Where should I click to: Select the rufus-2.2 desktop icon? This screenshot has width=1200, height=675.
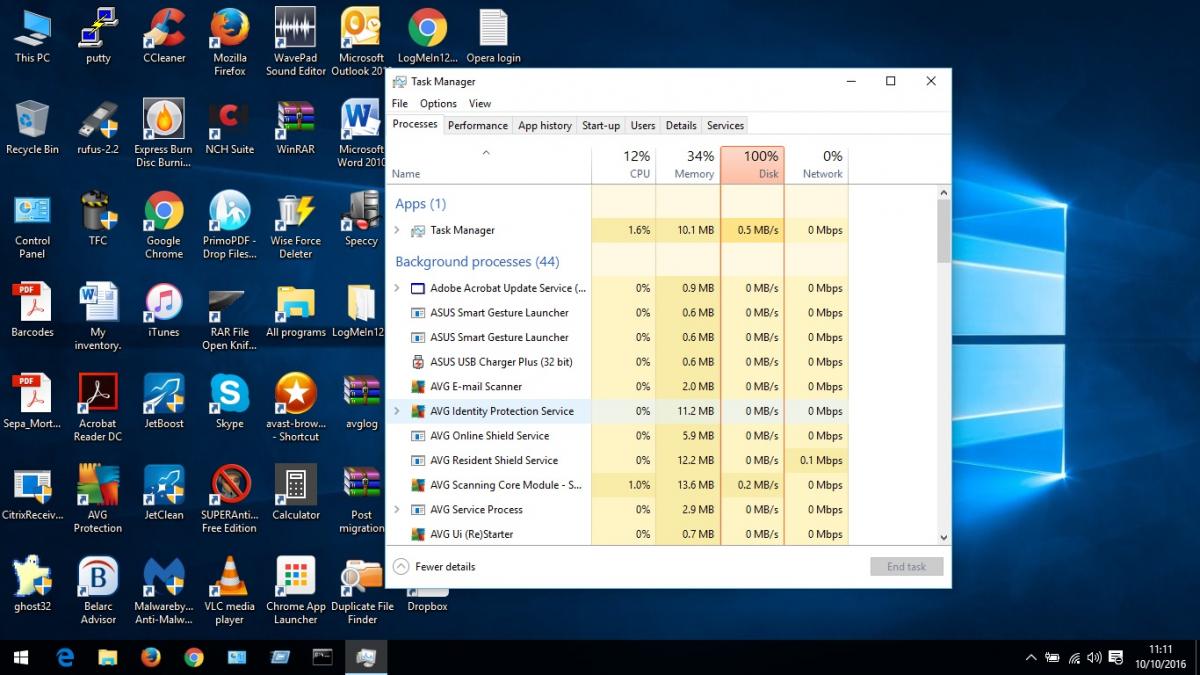click(x=98, y=128)
